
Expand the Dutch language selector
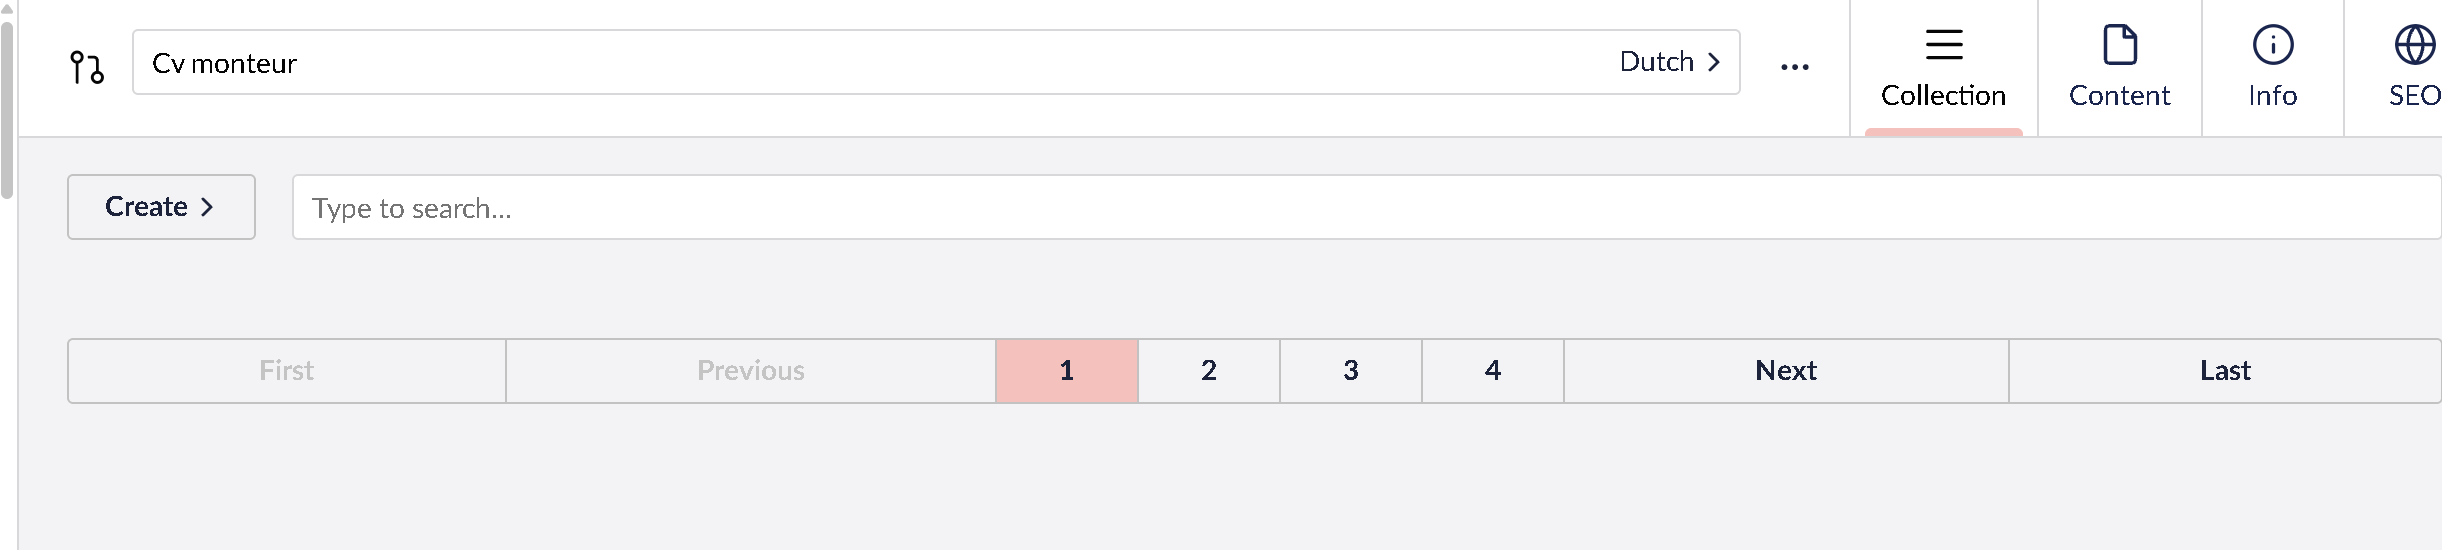pos(1668,62)
